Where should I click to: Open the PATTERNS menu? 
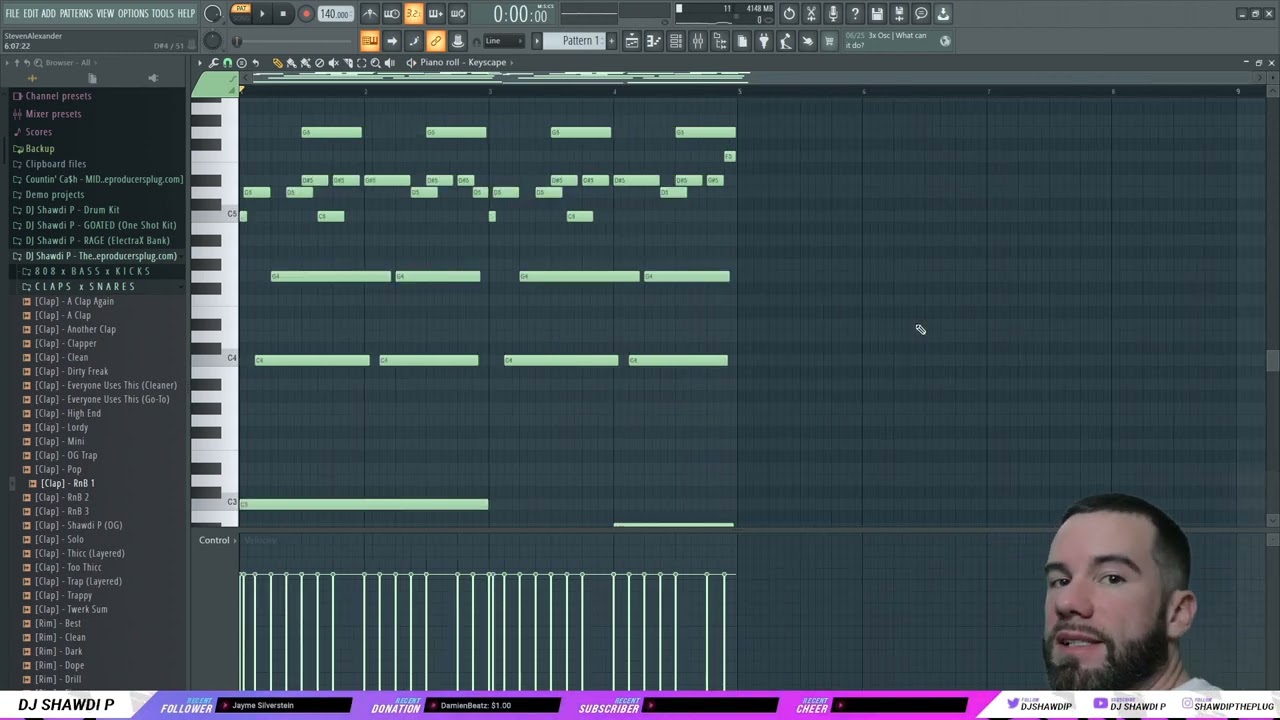(x=76, y=14)
